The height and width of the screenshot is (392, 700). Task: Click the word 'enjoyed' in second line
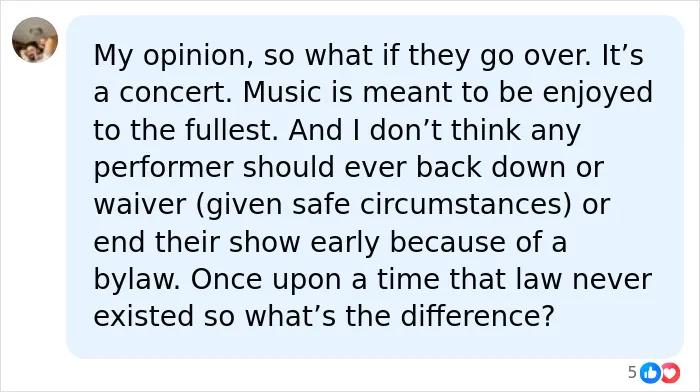(598, 93)
